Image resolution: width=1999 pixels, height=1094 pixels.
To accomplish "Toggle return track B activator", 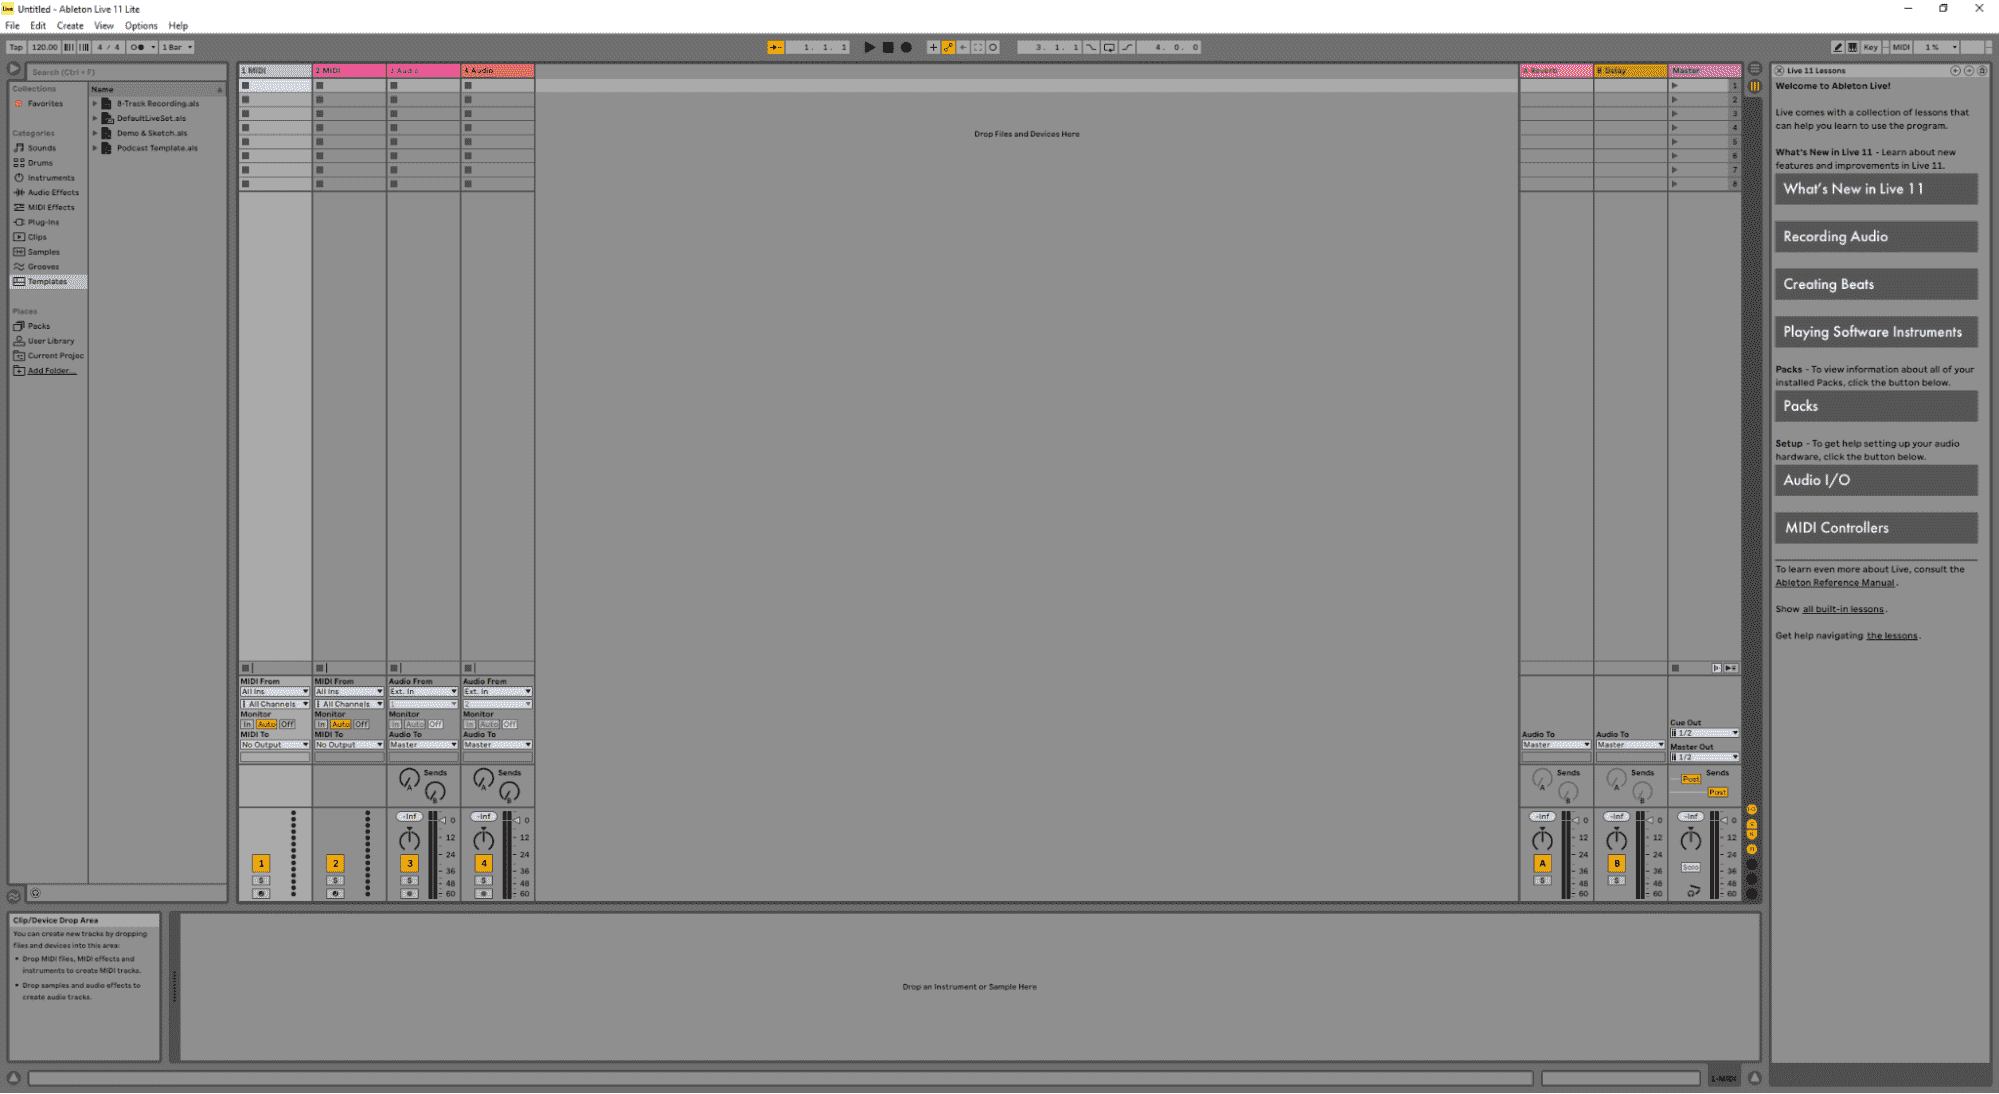I will [x=1616, y=863].
